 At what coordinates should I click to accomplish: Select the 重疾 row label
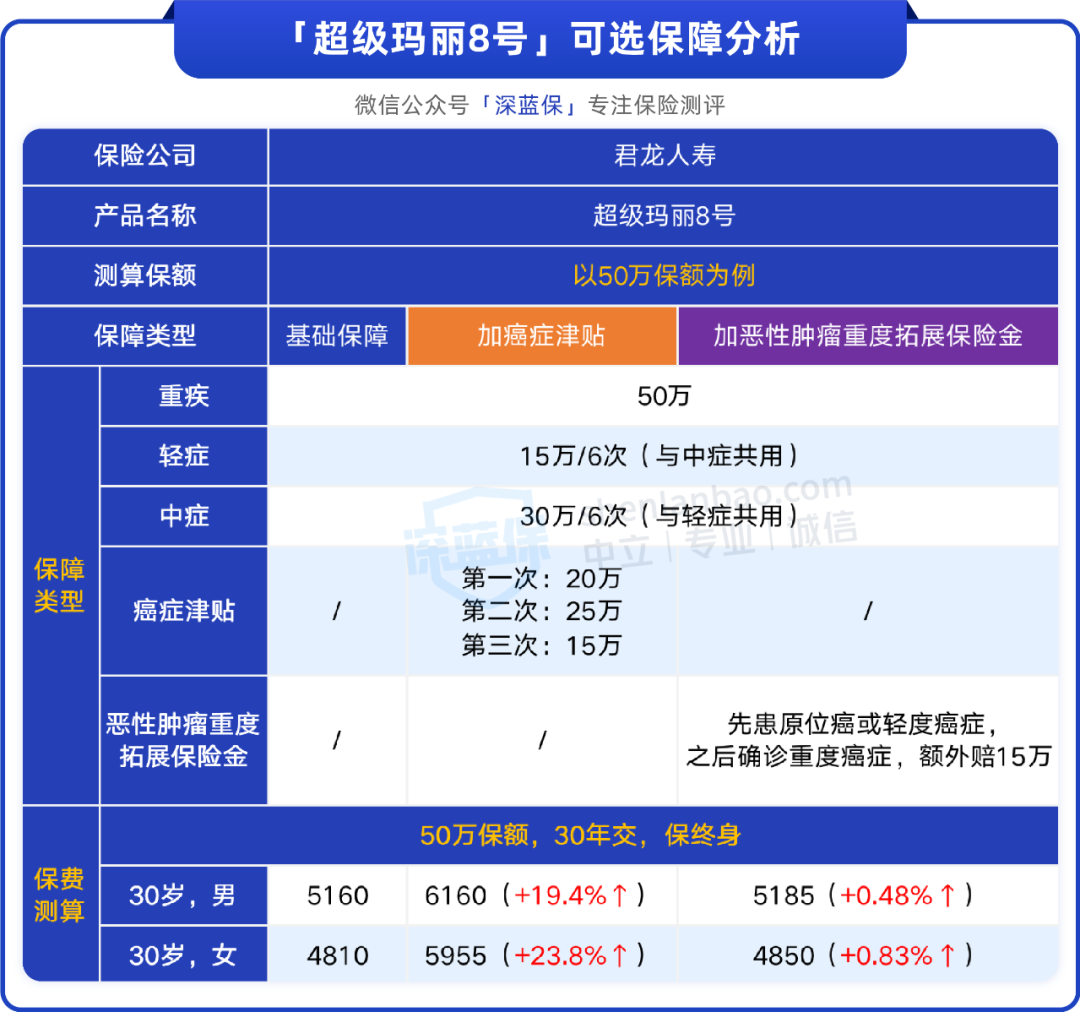point(184,396)
